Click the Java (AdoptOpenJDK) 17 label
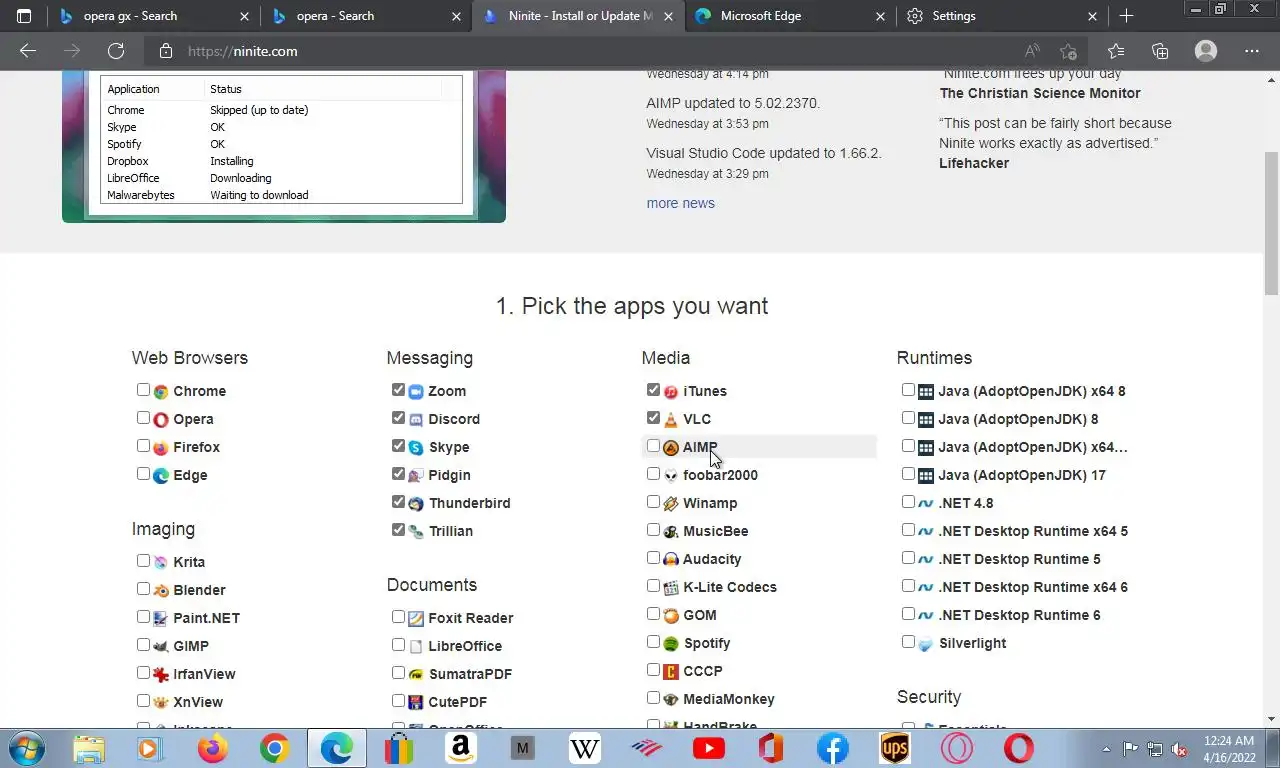This screenshot has height=768, width=1280. click(1022, 475)
